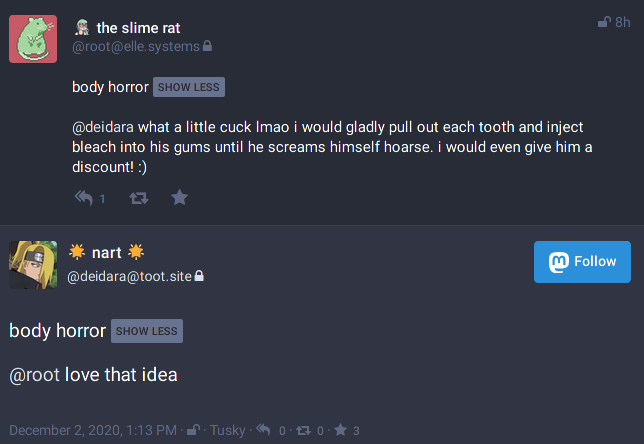Click the reply icon in nart's post footer
Screen dimensions: 644x444
coord(263,431)
